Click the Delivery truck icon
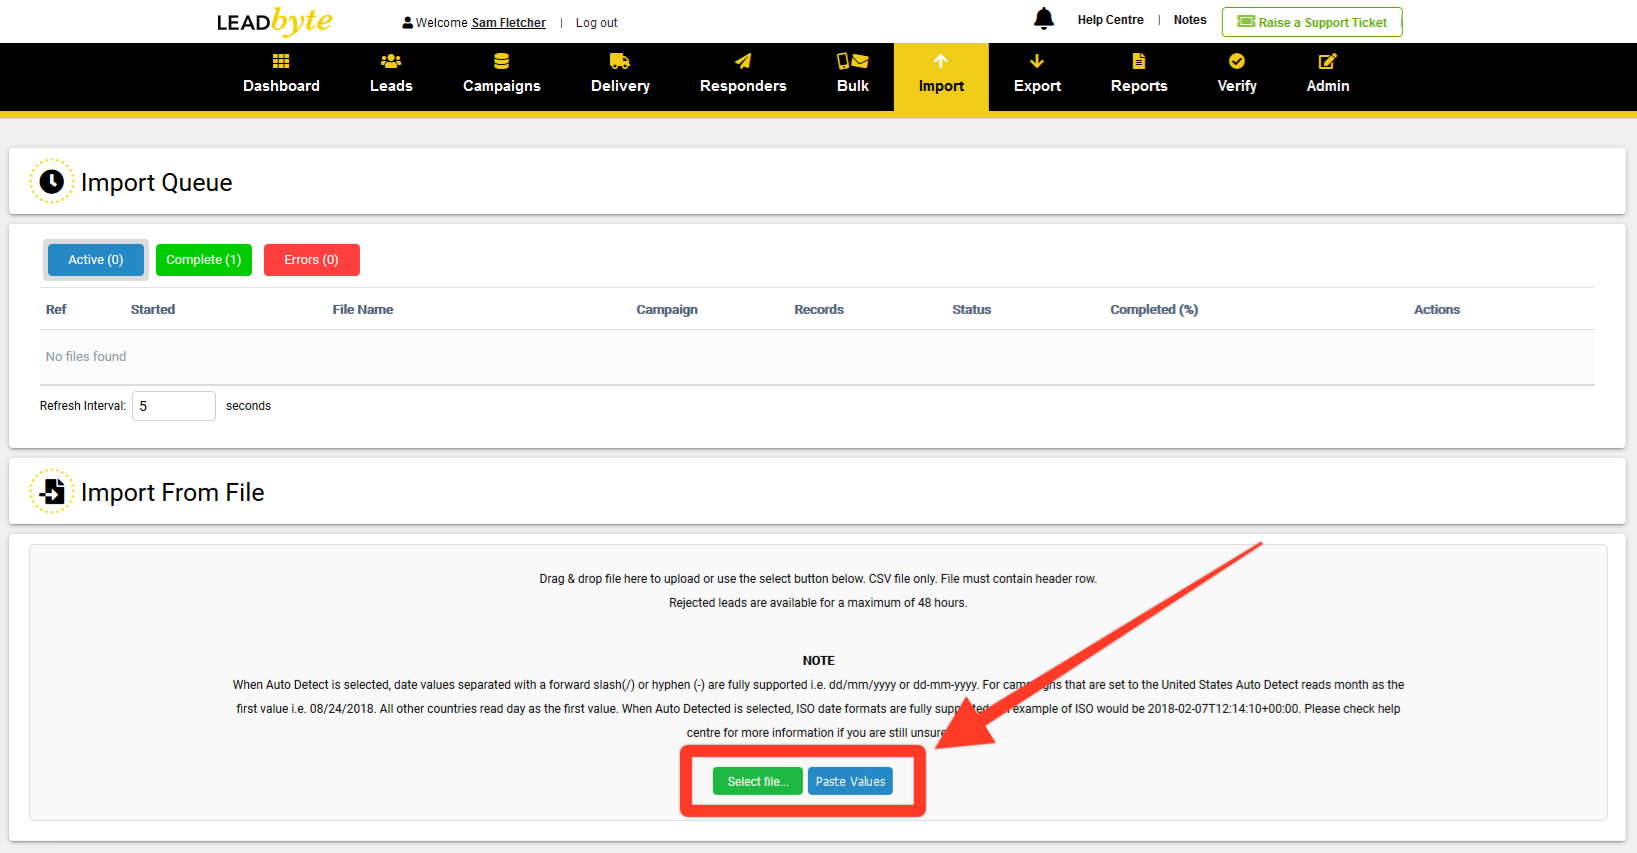 click(x=620, y=61)
